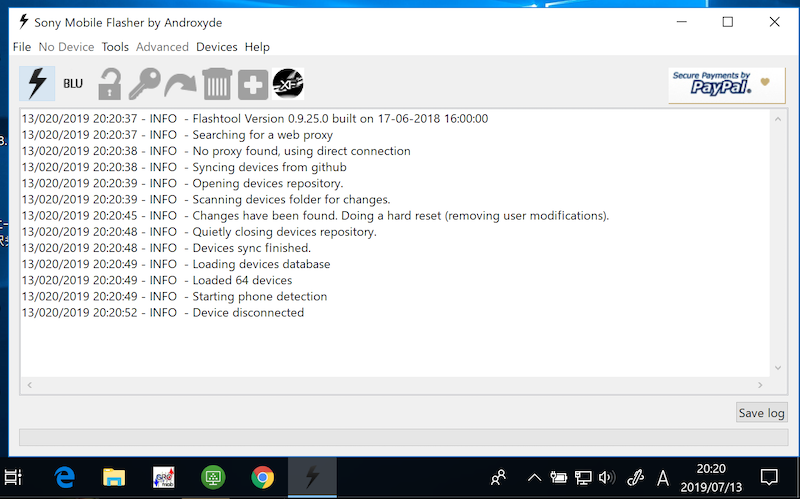
Task: Click the plus sign toolbar icon
Action: [252, 85]
